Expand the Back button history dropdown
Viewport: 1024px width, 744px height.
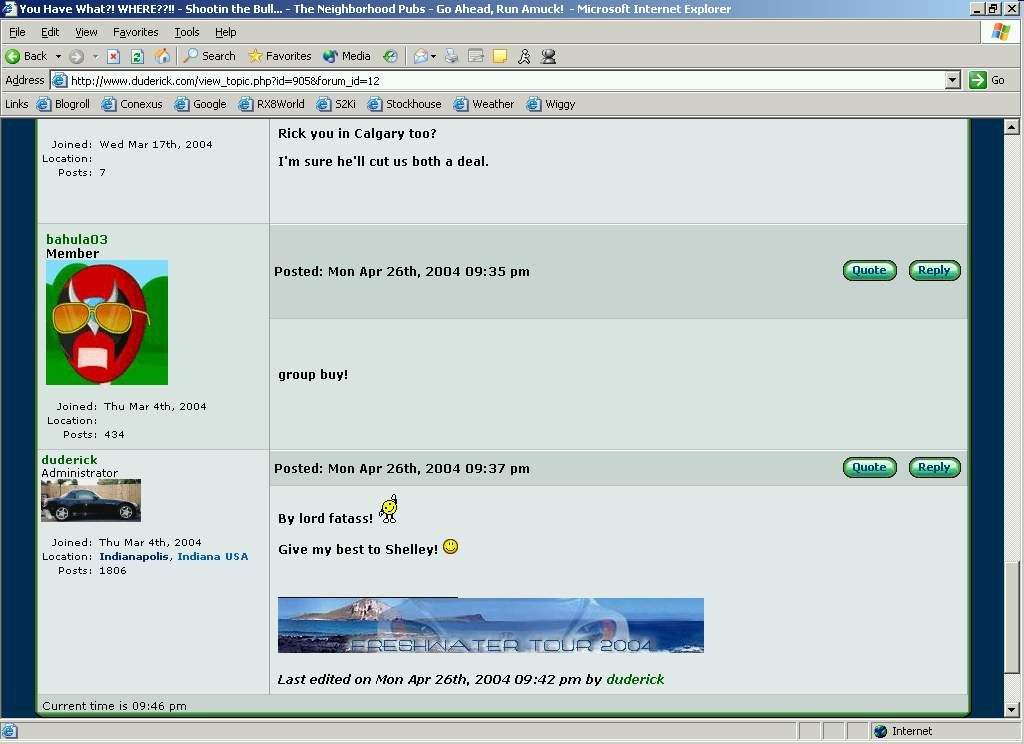click(58, 56)
